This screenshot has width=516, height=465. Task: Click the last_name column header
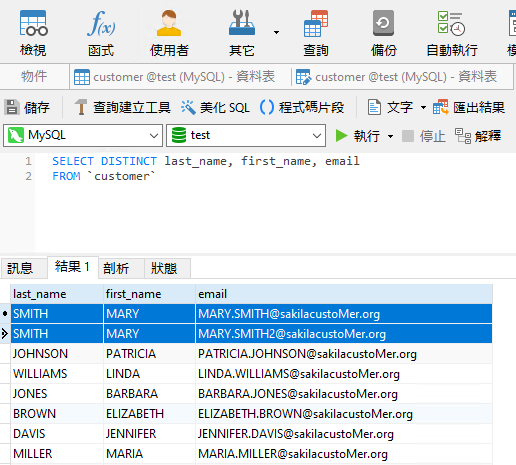tap(57, 294)
